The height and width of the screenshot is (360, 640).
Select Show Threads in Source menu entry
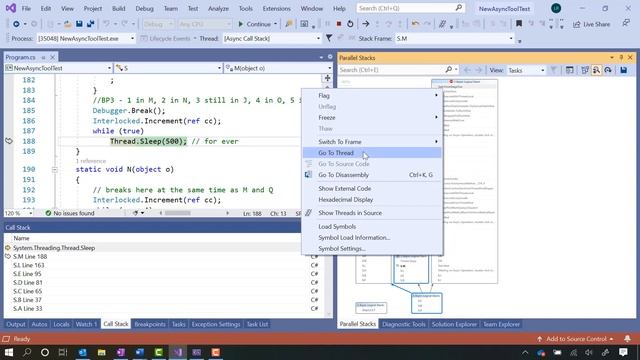point(371,213)
